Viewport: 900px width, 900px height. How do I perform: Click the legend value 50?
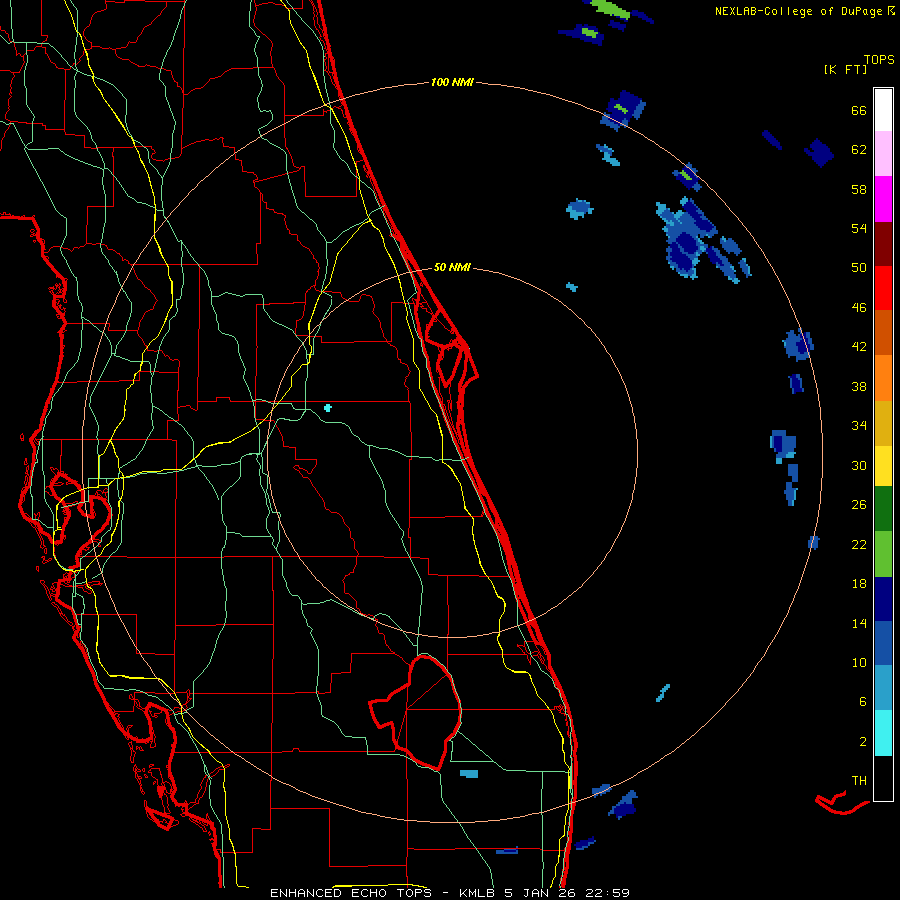[859, 268]
